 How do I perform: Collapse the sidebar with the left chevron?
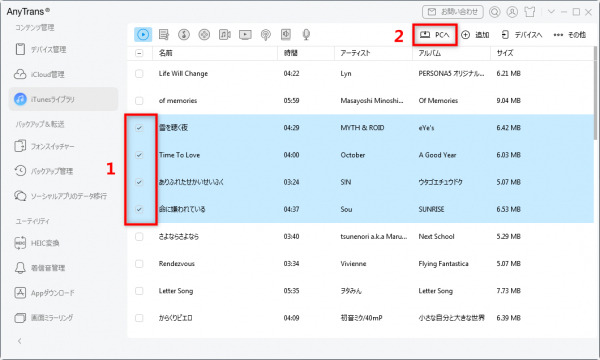point(20,341)
